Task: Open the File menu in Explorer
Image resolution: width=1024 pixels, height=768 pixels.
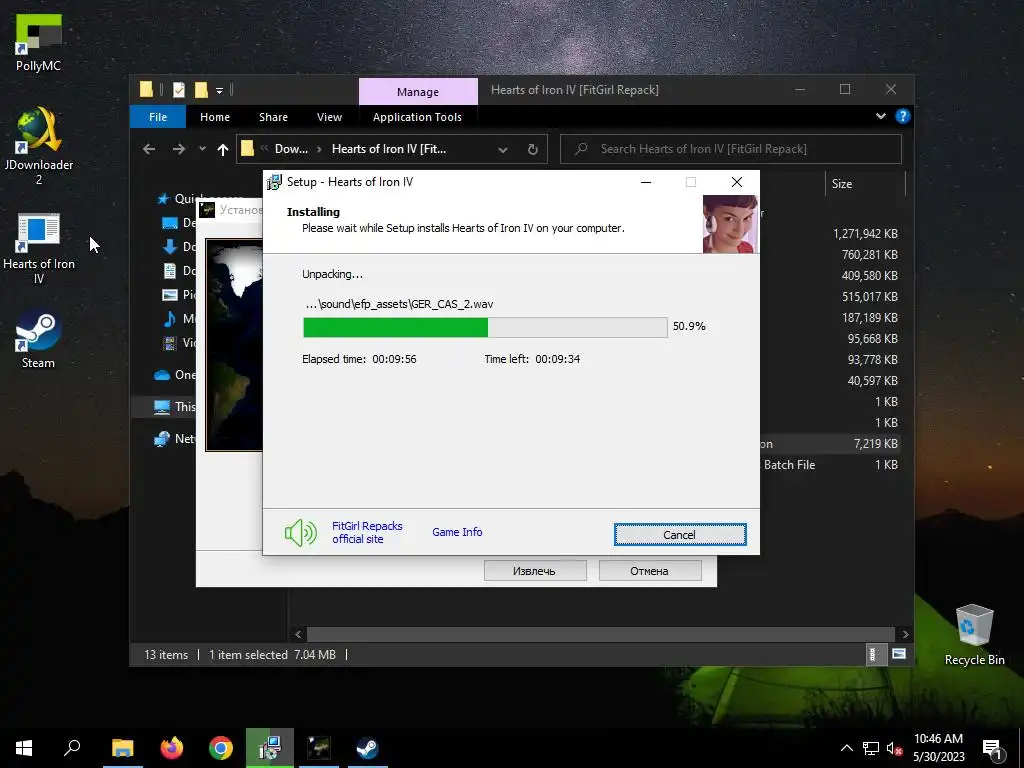Action: tap(158, 117)
